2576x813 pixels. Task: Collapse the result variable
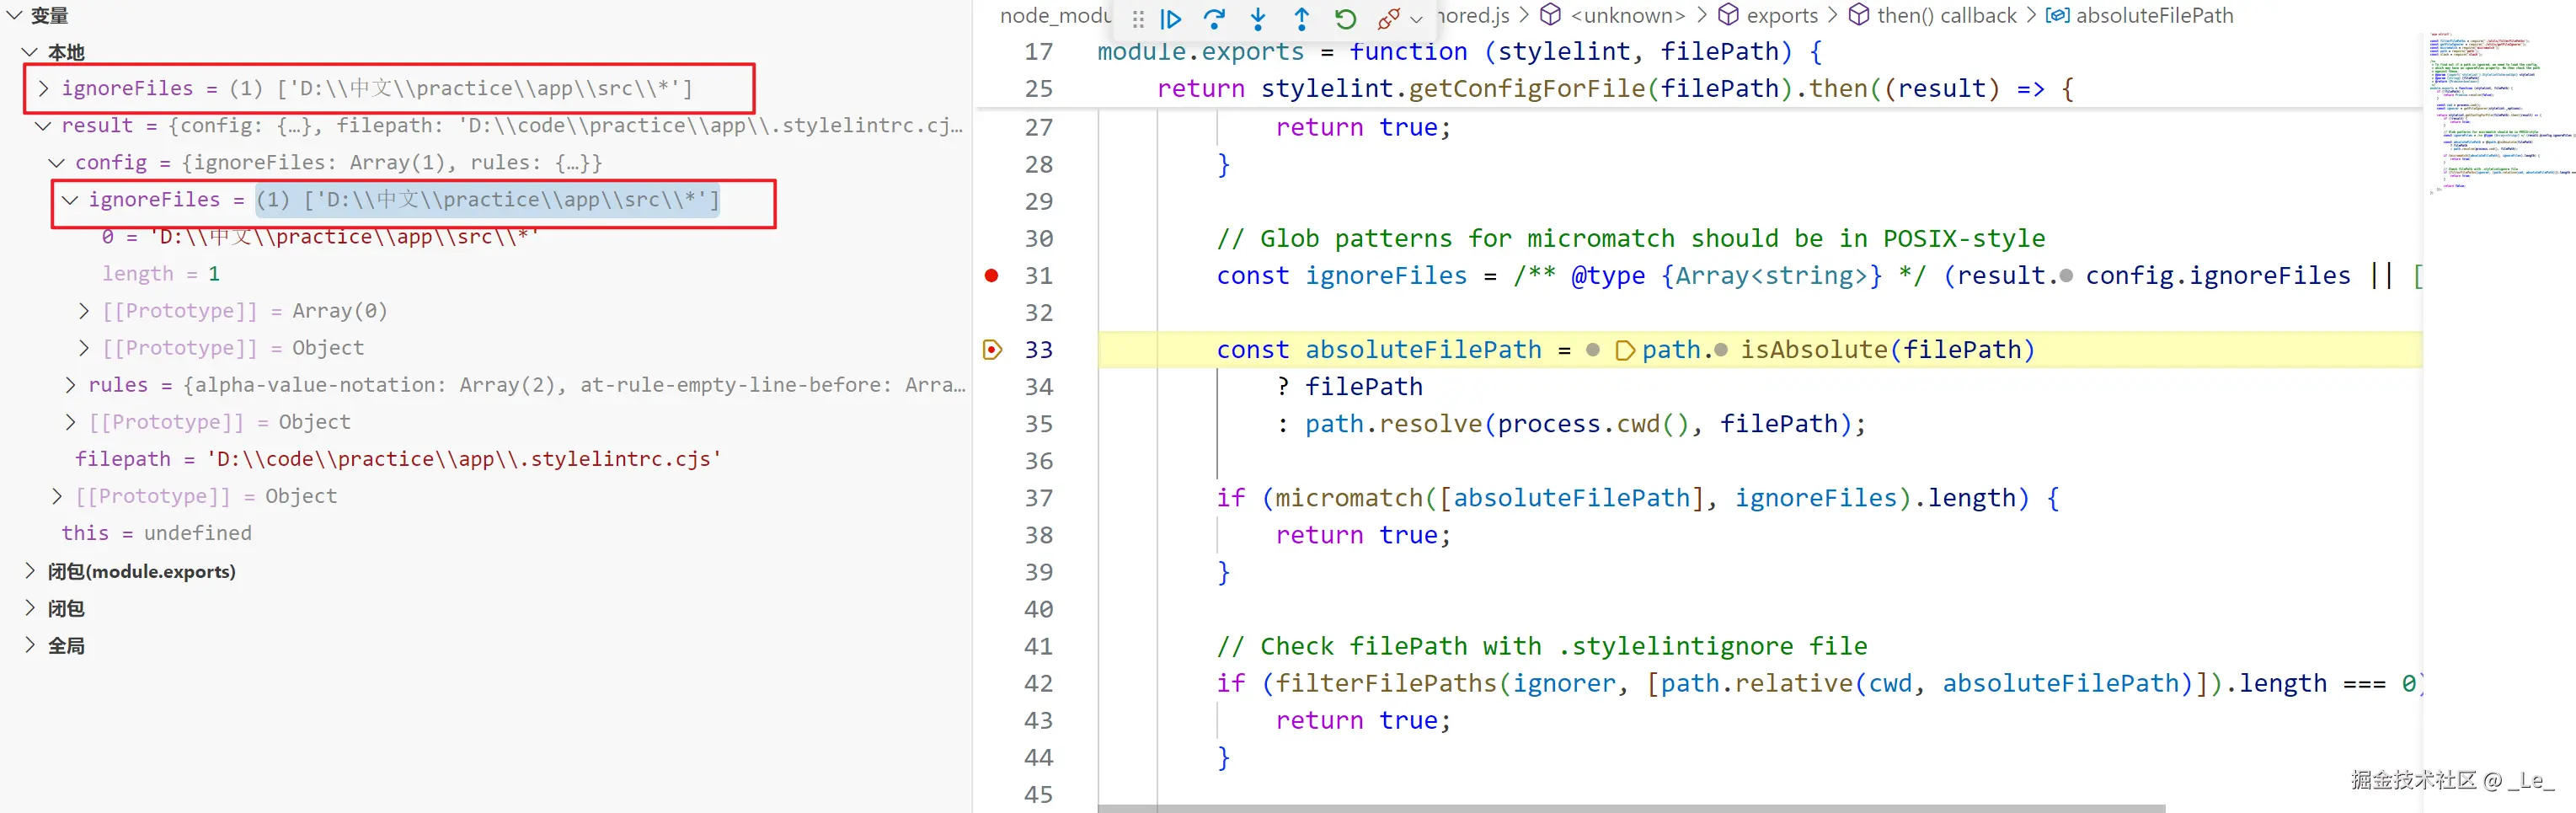[43, 125]
